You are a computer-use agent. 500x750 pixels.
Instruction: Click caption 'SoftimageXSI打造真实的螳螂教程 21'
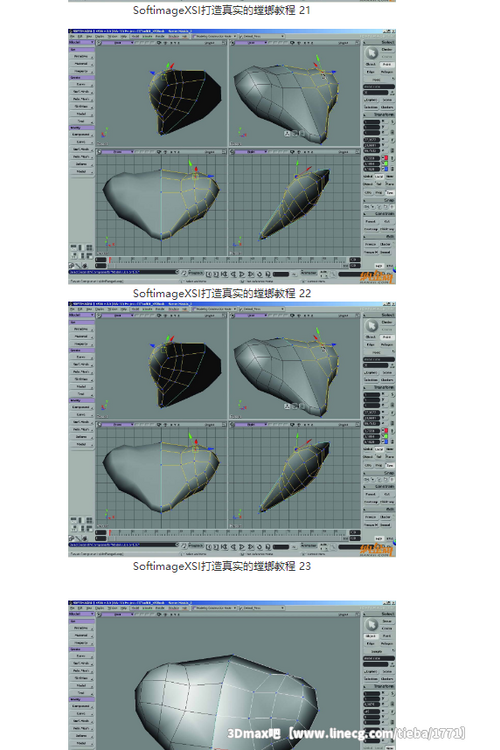222,10
